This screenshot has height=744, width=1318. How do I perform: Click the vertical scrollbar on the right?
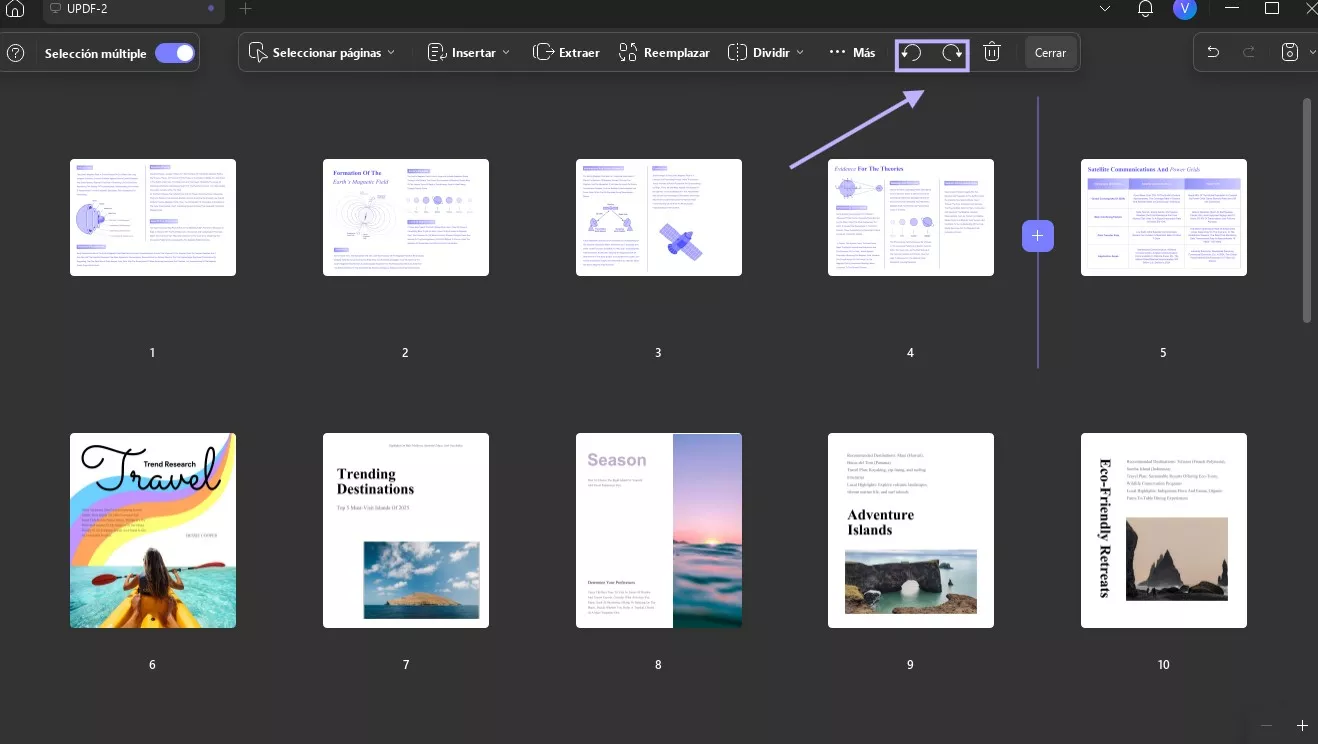tap(1306, 210)
